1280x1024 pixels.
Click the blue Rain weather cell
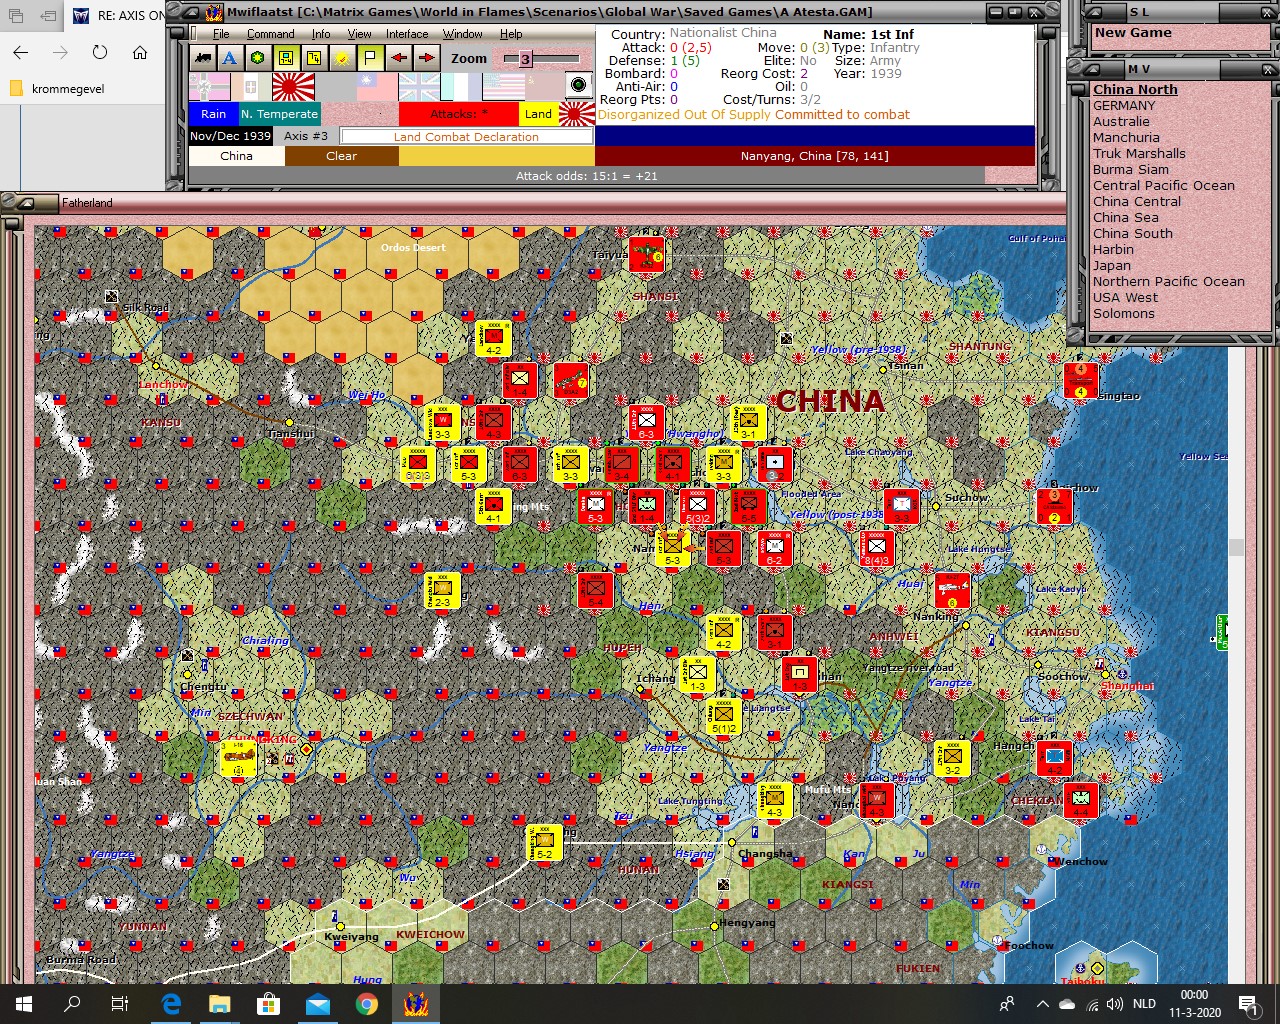214,114
